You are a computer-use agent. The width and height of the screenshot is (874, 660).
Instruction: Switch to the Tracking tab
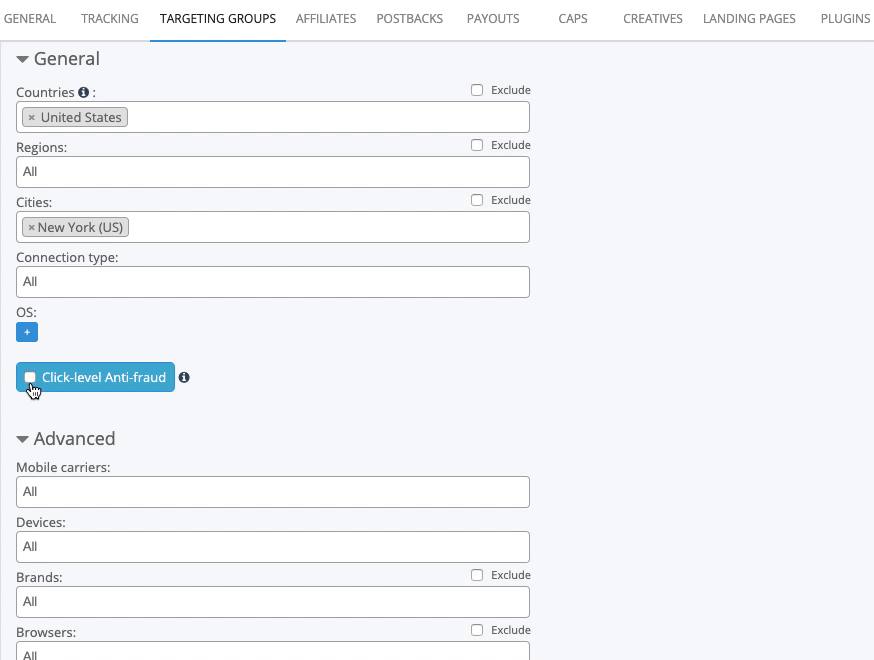[110, 19]
